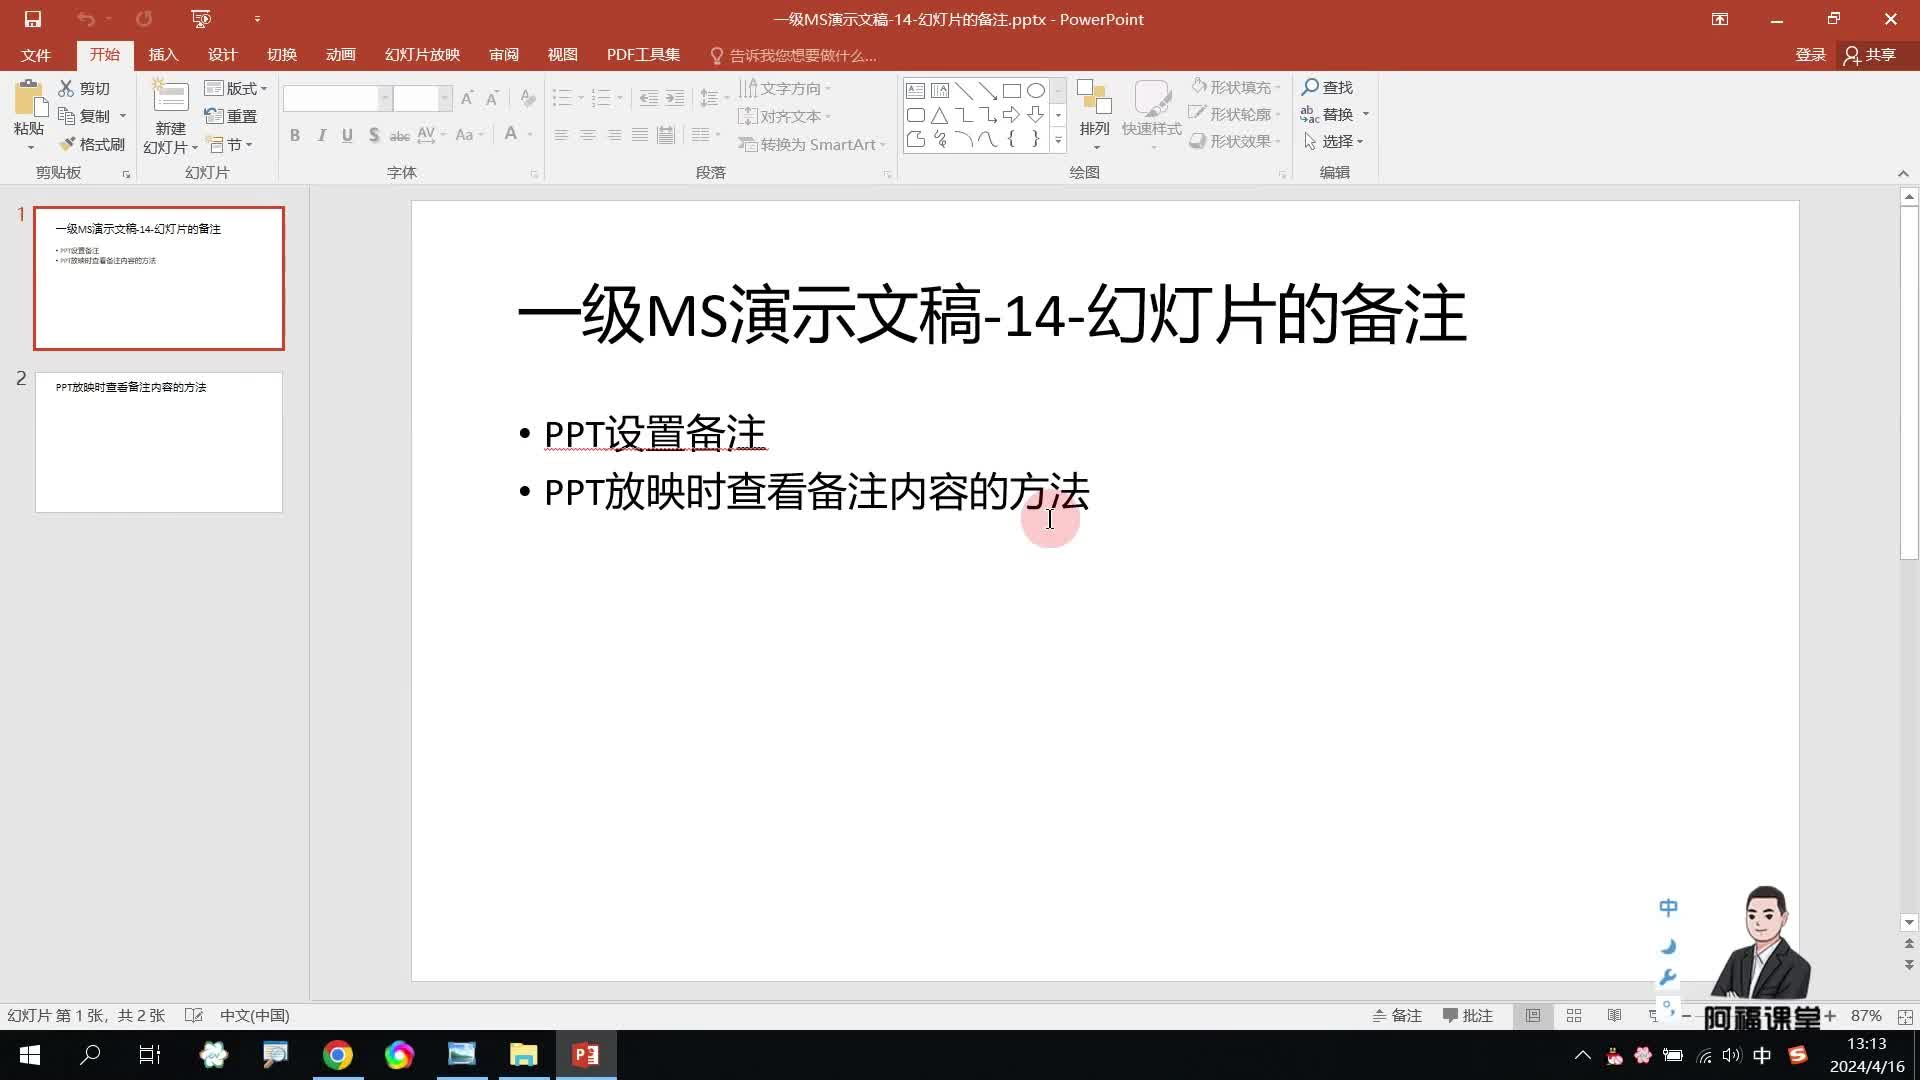Click the vertical scrollbar down arrow
Image resolution: width=1920 pixels, height=1080 pixels.
point(1909,923)
